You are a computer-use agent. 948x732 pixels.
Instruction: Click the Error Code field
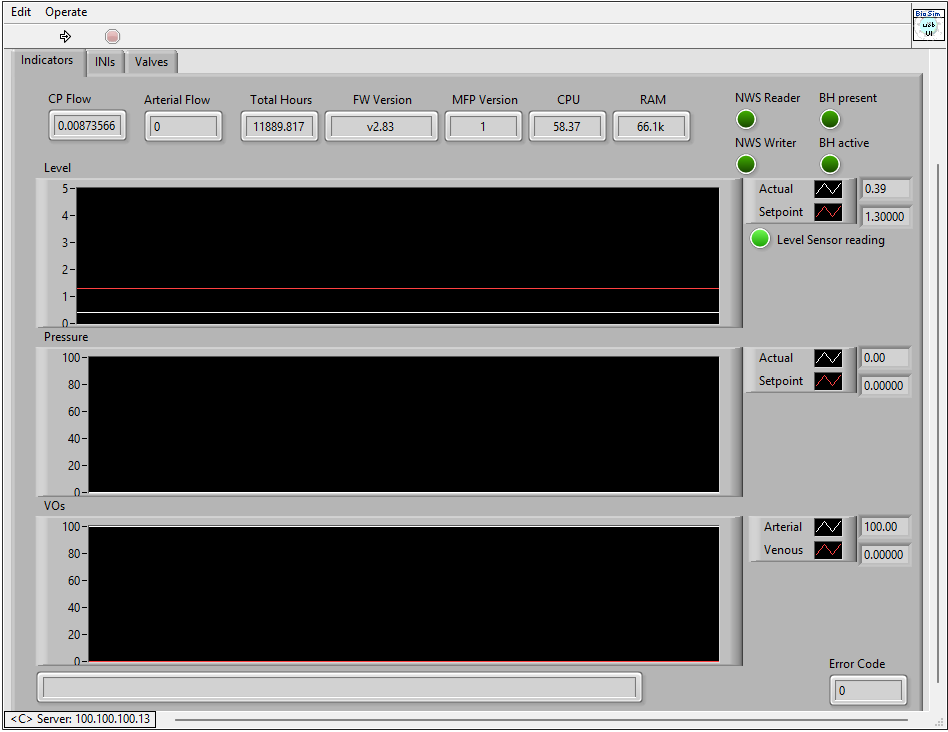(868, 691)
